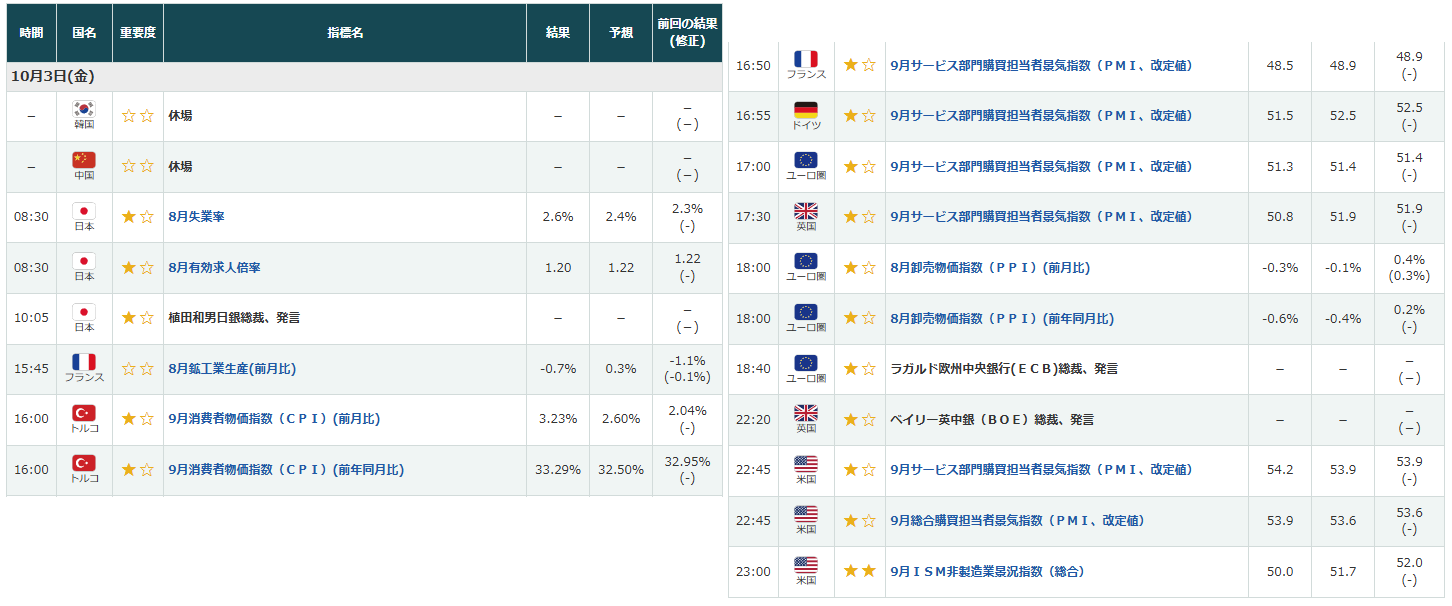Click the Eurozone flag at 17:00
Viewport: 1452px width, 606px height.
[x=805, y=160]
